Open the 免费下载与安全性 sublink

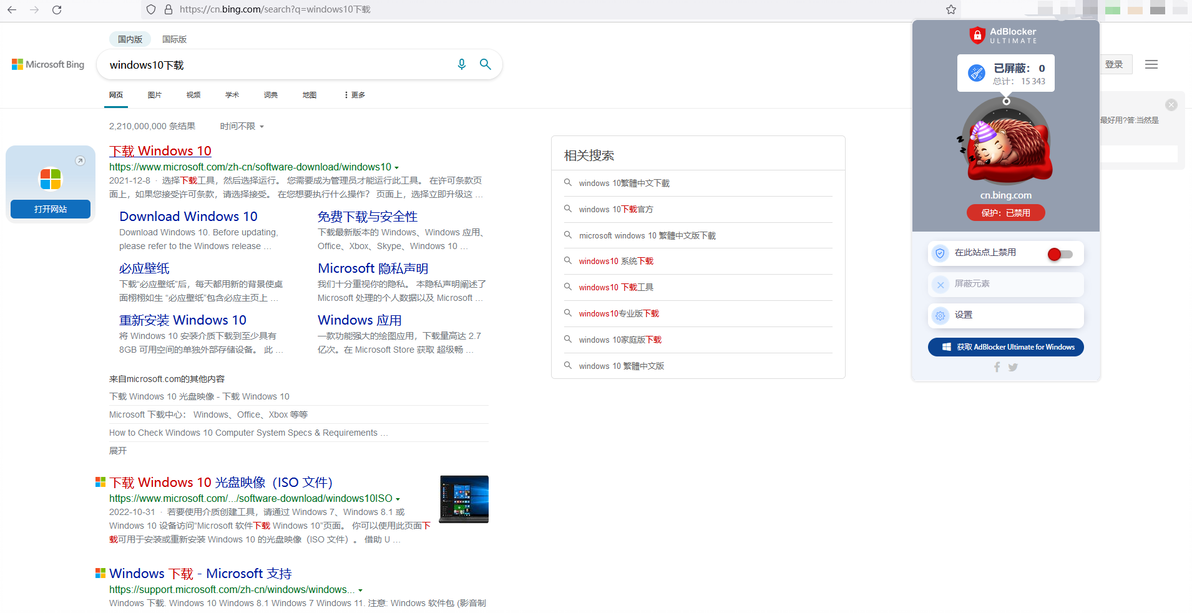tap(368, 217)
